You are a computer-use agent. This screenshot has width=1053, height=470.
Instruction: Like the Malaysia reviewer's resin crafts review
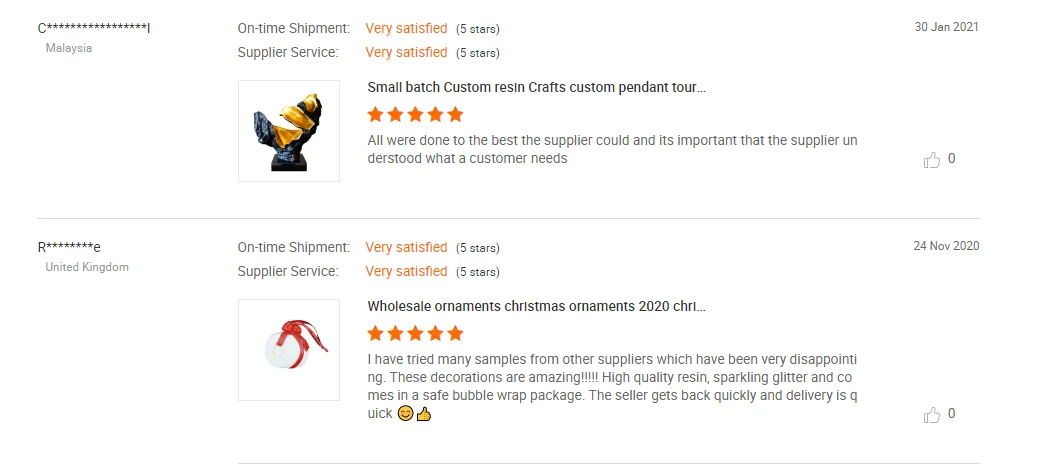[932, 159]
